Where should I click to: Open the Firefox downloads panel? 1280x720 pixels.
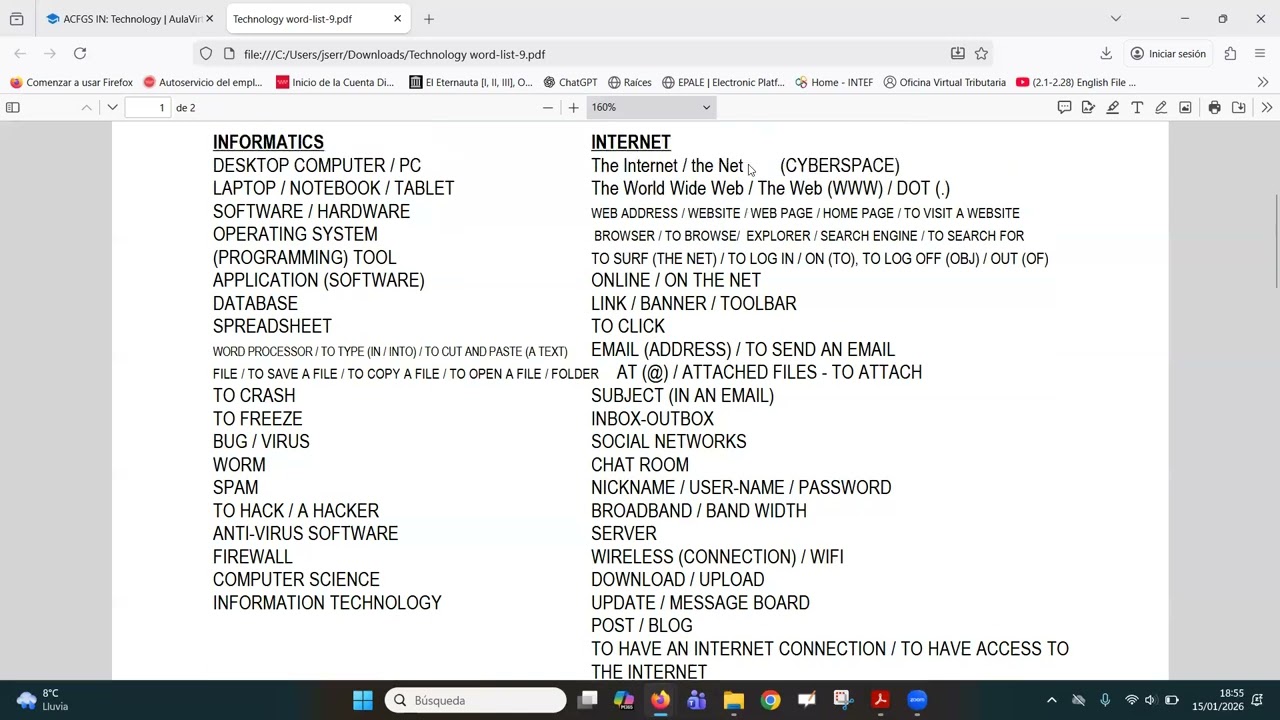click(x=1106, y=54)
